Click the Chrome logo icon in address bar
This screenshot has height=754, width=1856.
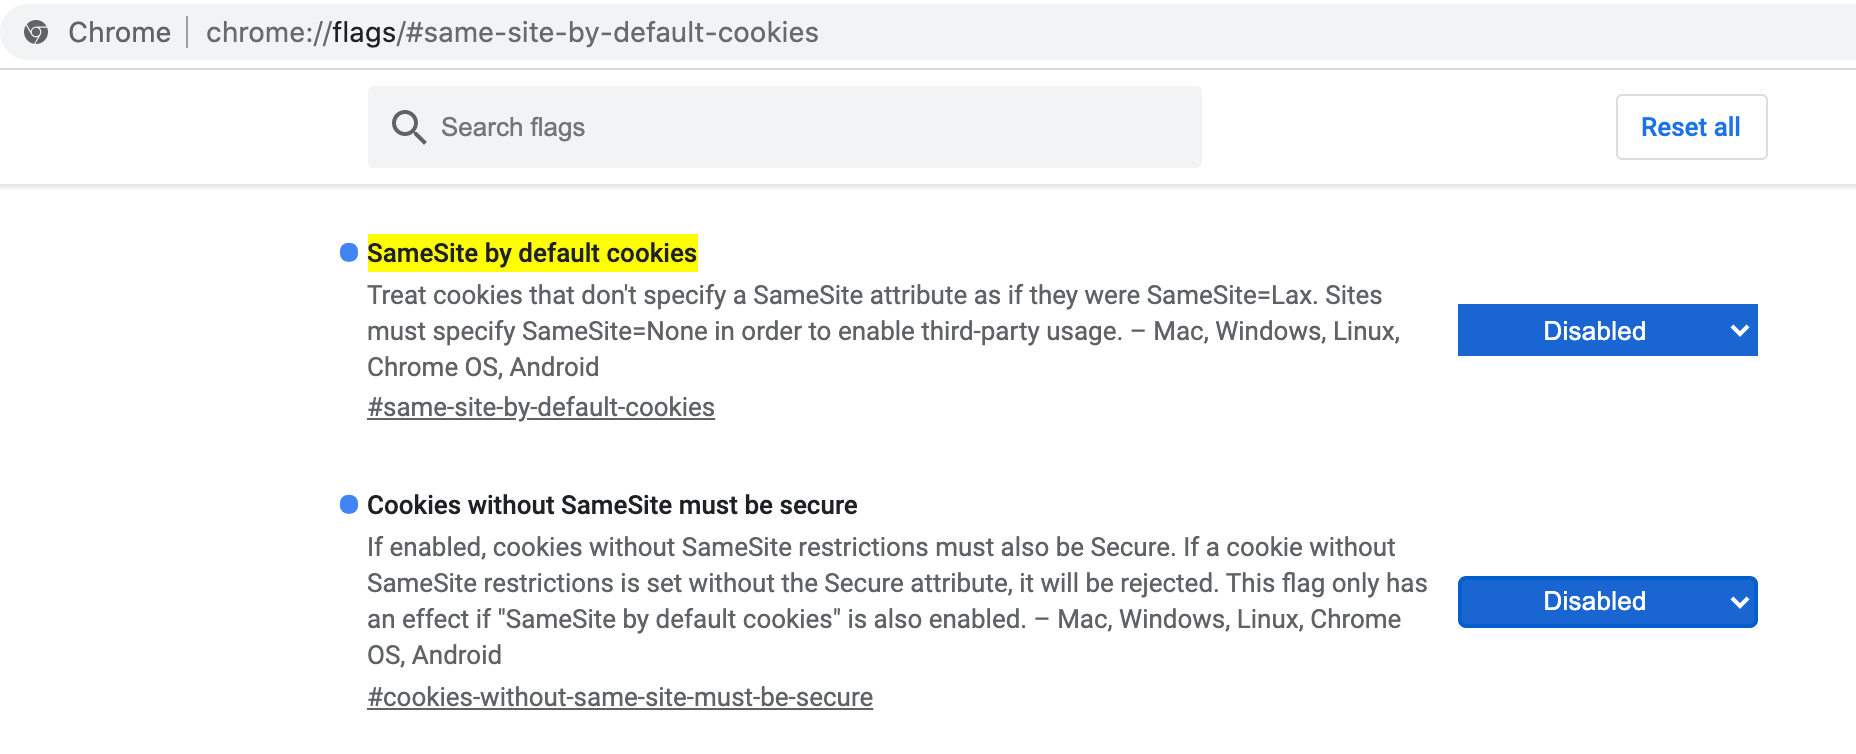point(36,32)
